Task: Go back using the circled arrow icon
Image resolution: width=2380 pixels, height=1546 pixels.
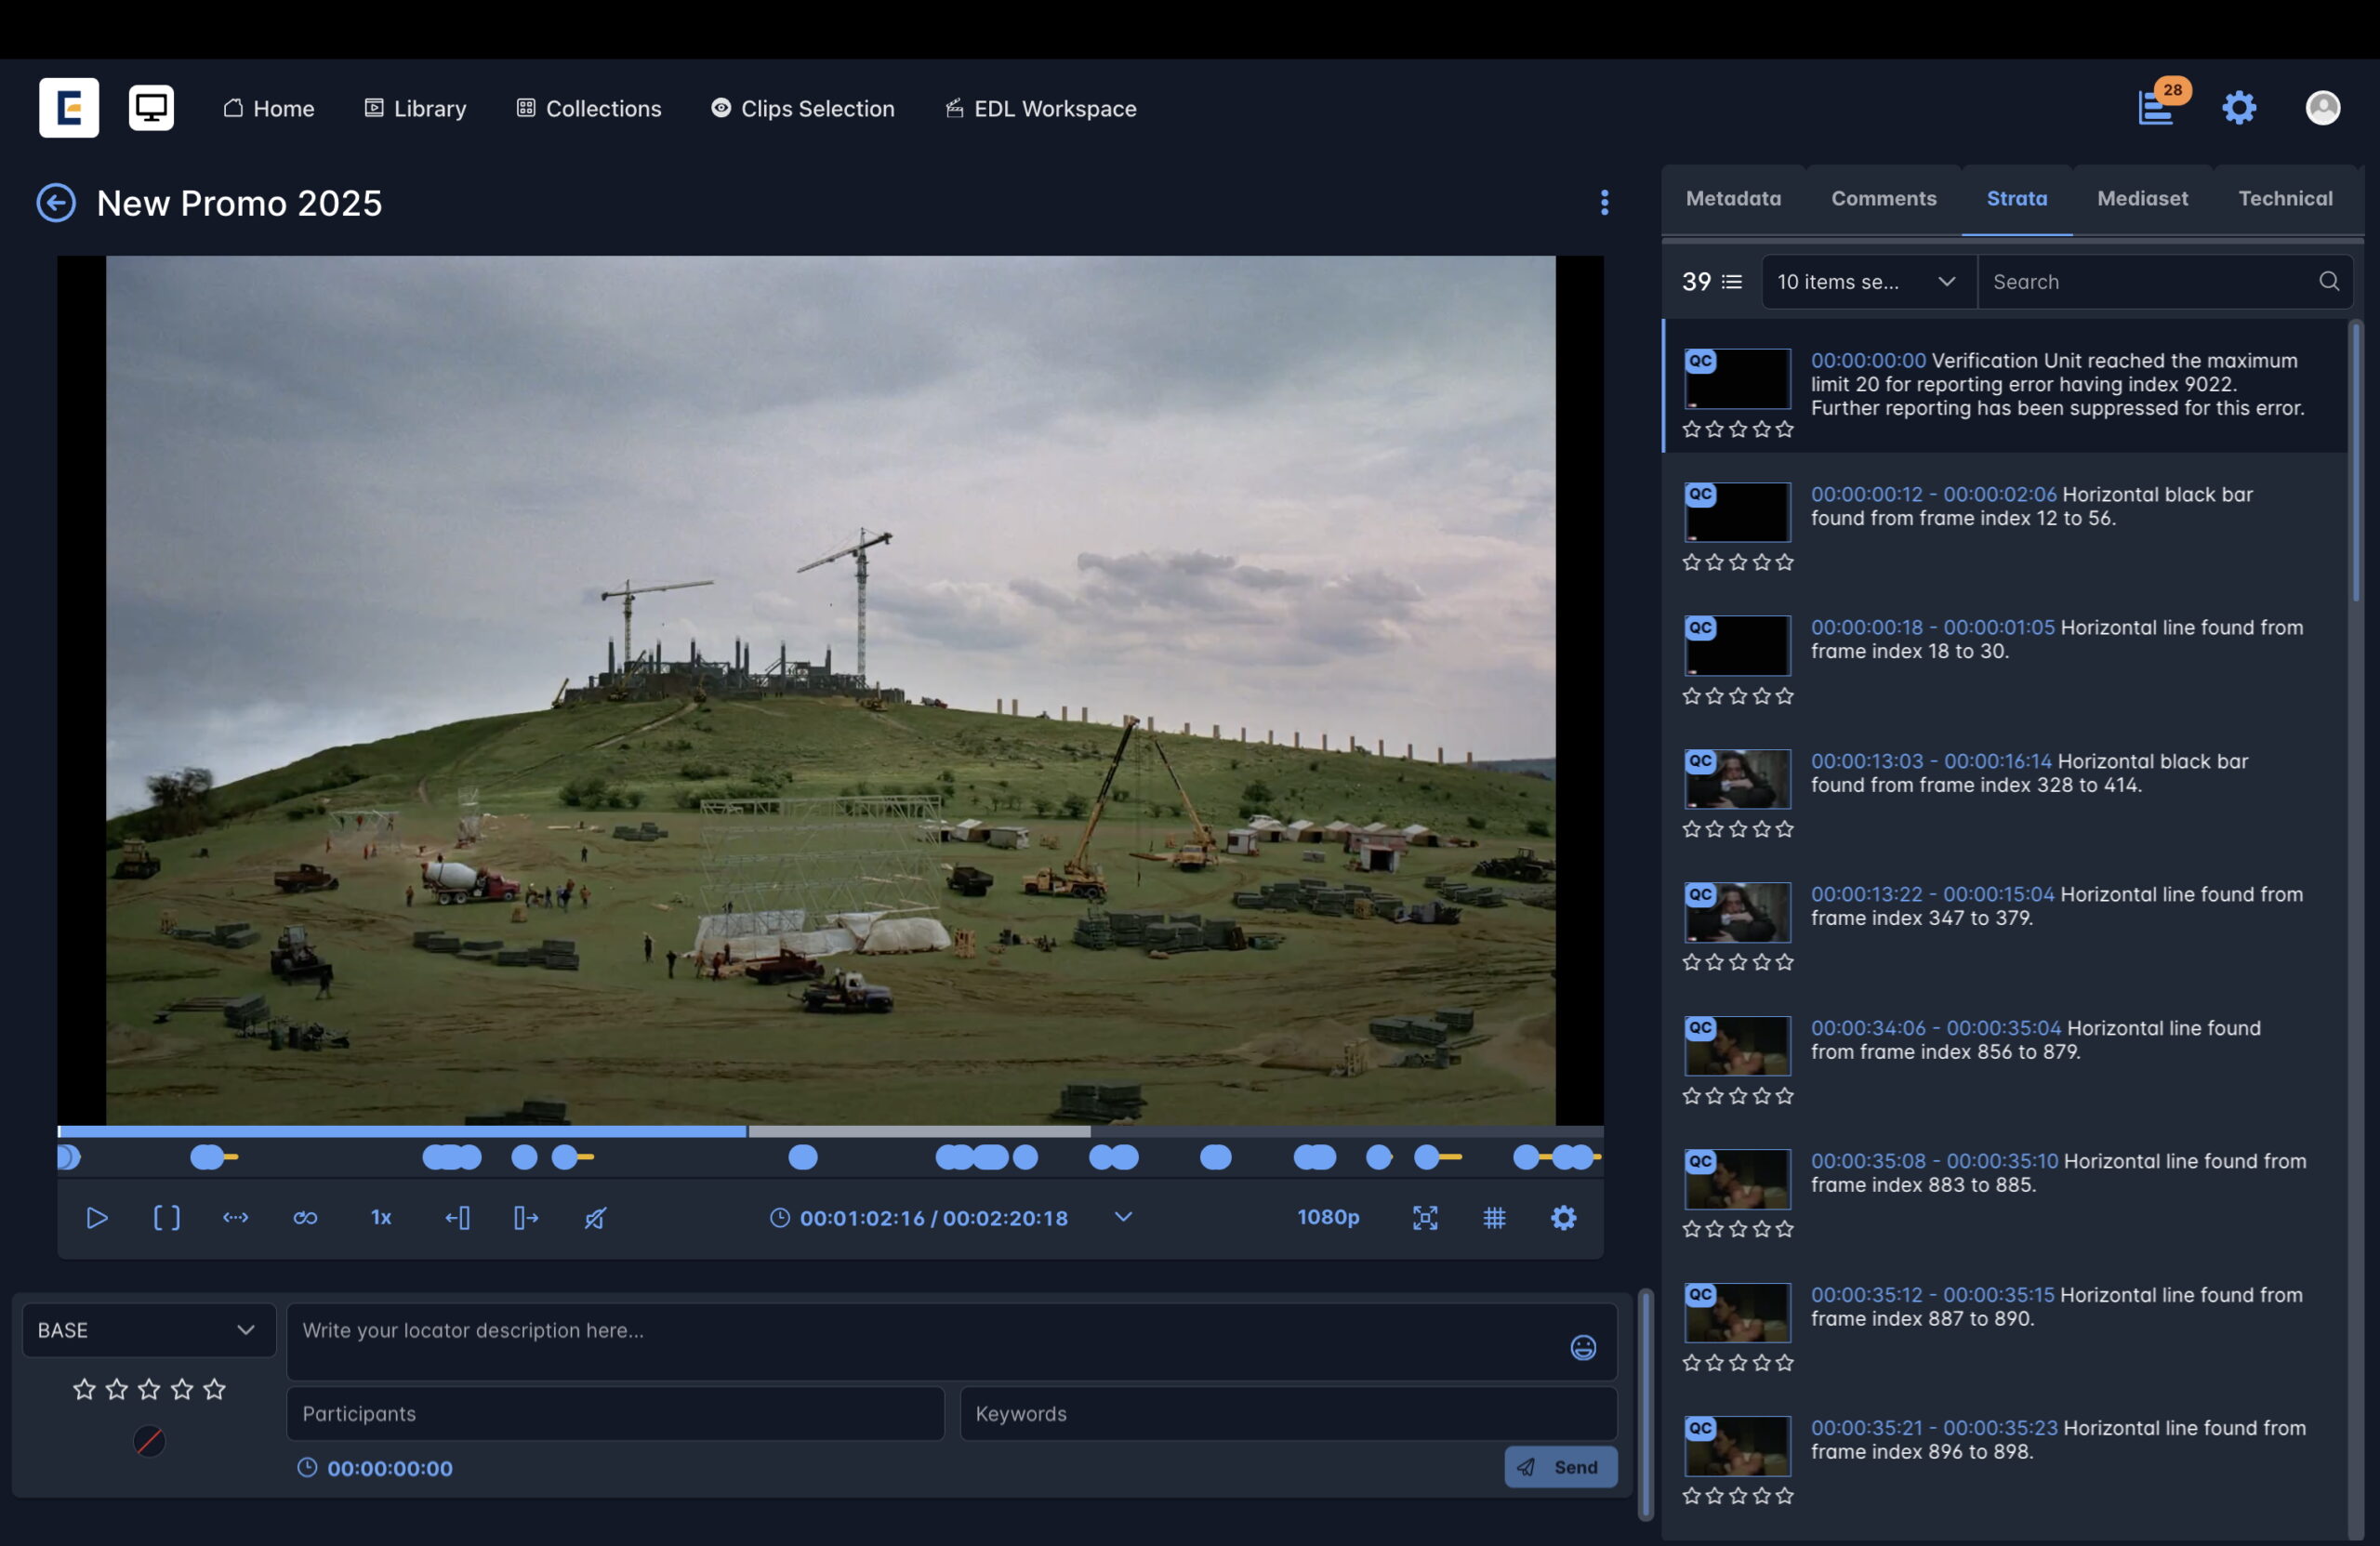Action: click(x=56, y=203)
